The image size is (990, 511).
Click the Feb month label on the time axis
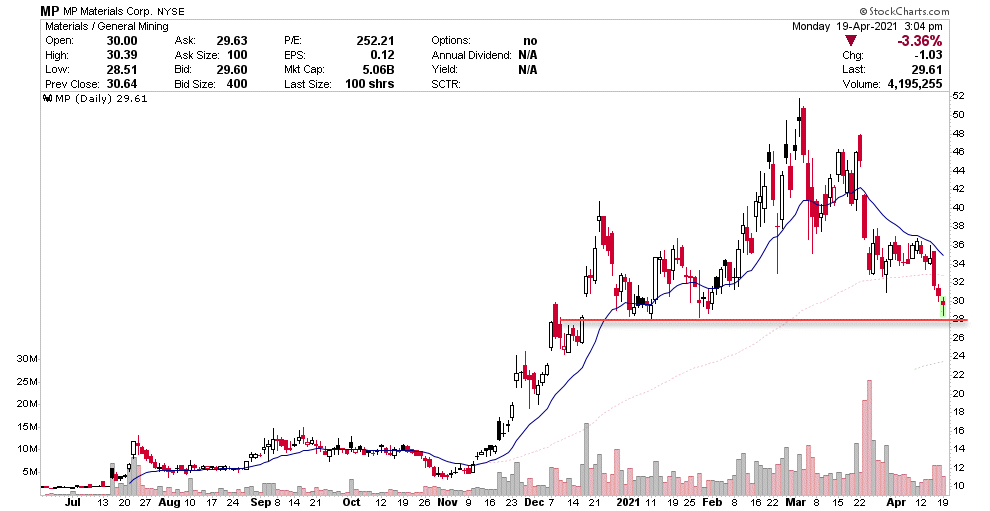(x=712, y=503)
